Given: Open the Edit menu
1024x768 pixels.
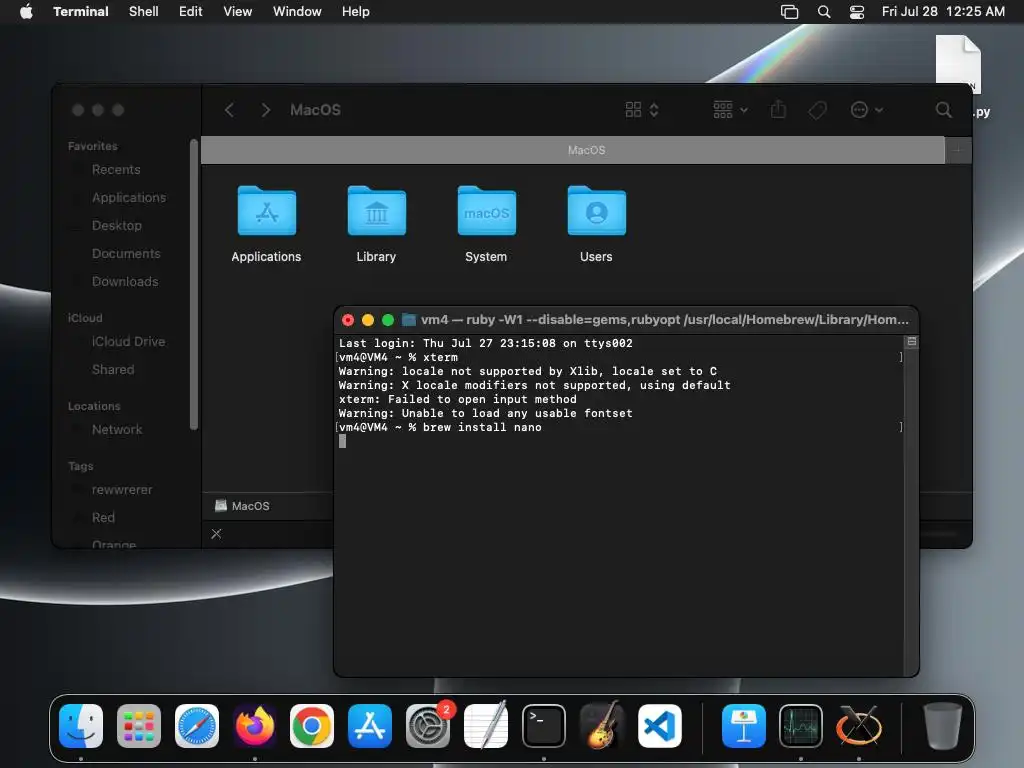Looking at the screenshot, I should (191, 12).
